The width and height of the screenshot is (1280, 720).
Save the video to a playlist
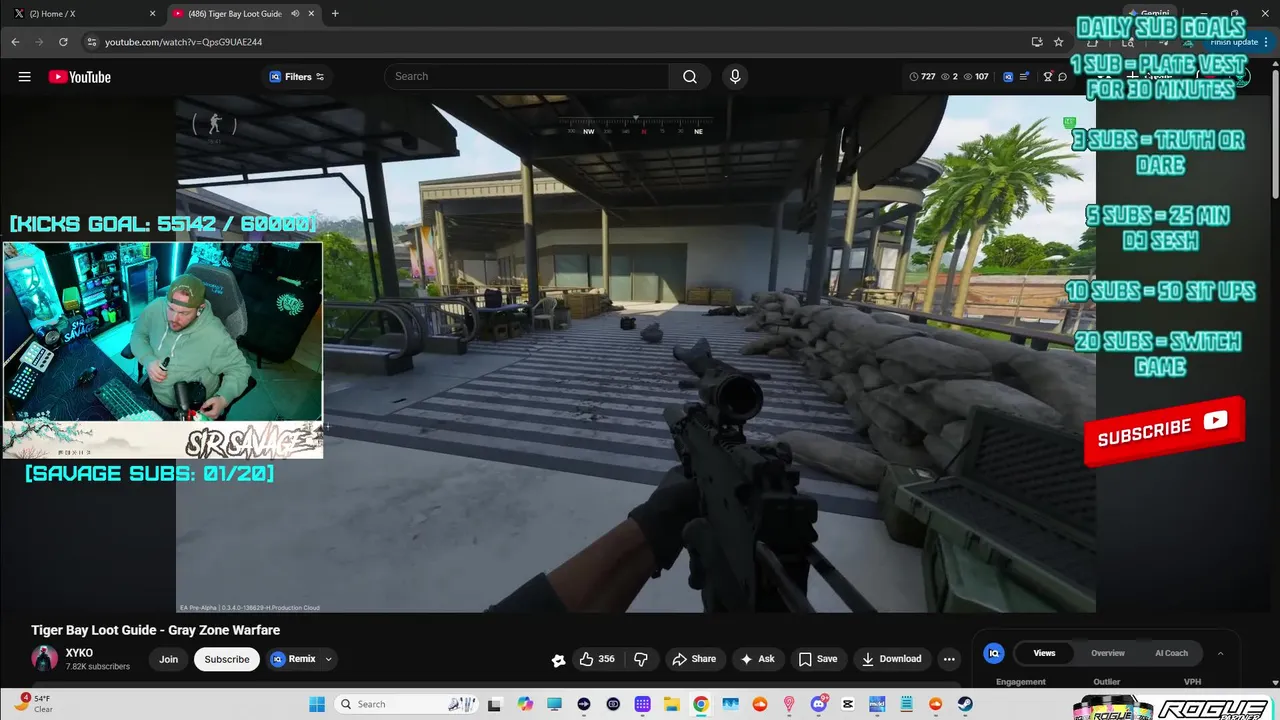[818, 659]
